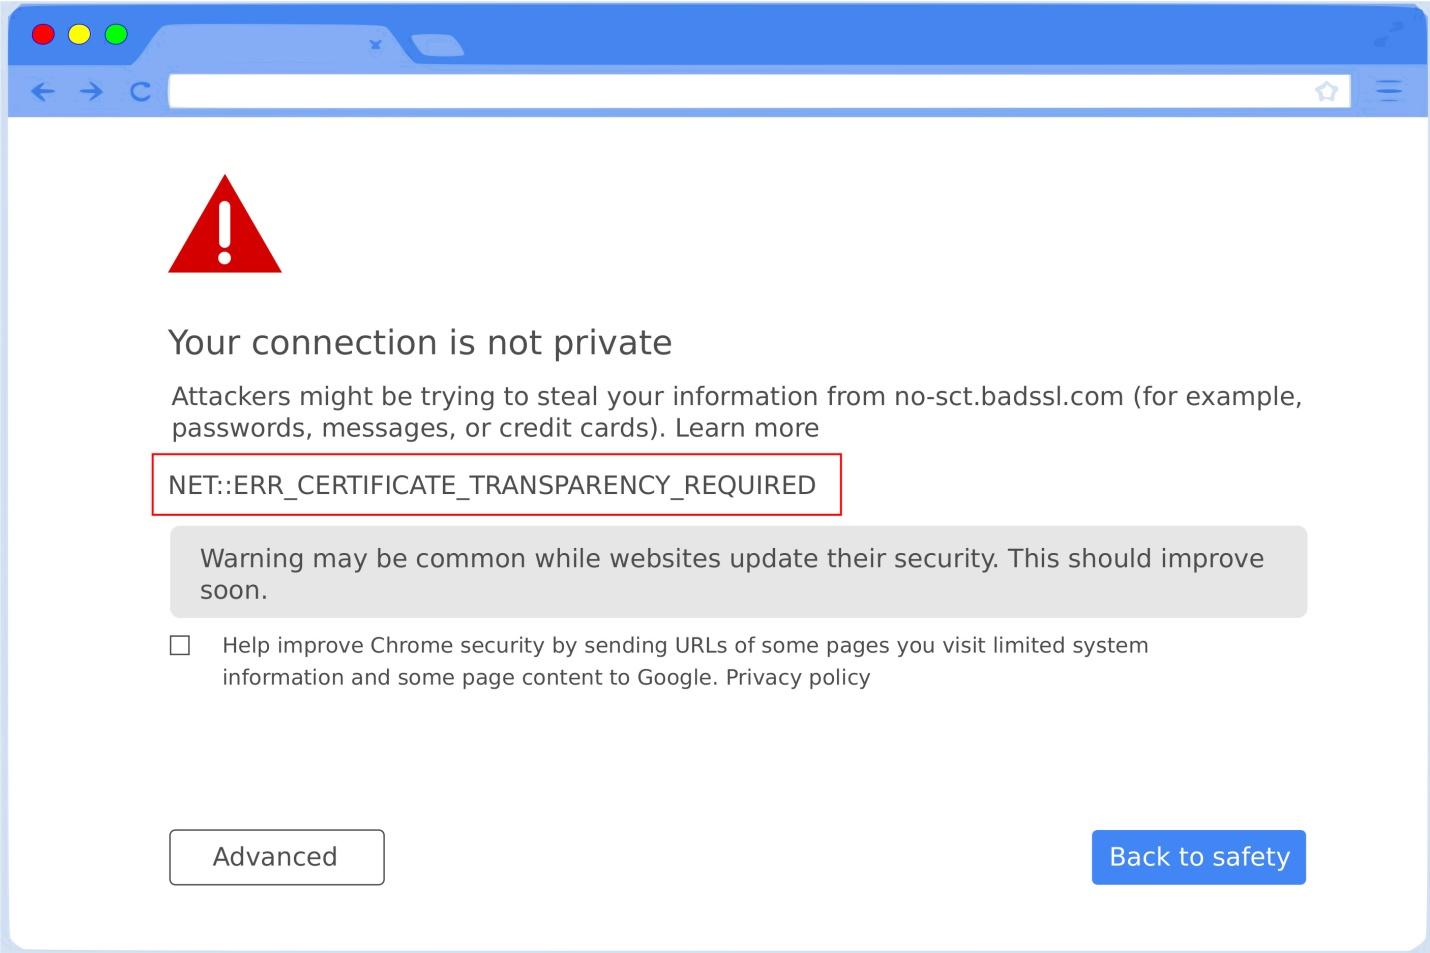The image size is (1430, 953).
Task: Click inside the address bar
Action: point(700,90)
